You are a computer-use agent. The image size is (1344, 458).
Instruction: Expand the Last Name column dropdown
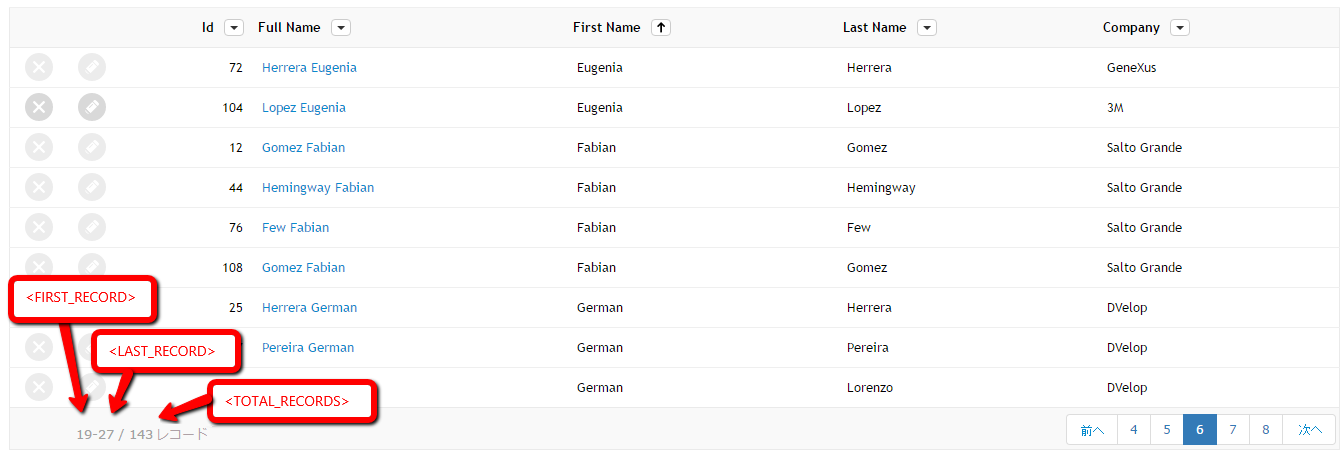click(x=927, y=28)
